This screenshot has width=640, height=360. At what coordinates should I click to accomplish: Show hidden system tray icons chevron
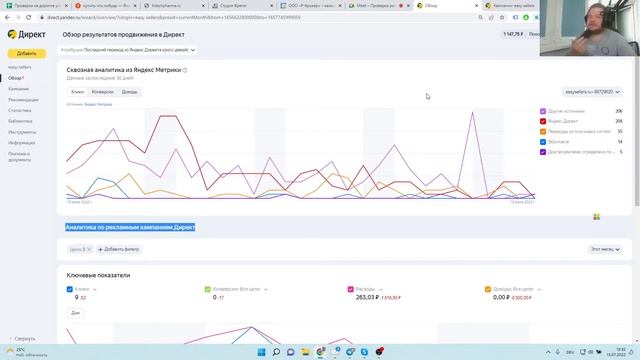pos(548,352)
